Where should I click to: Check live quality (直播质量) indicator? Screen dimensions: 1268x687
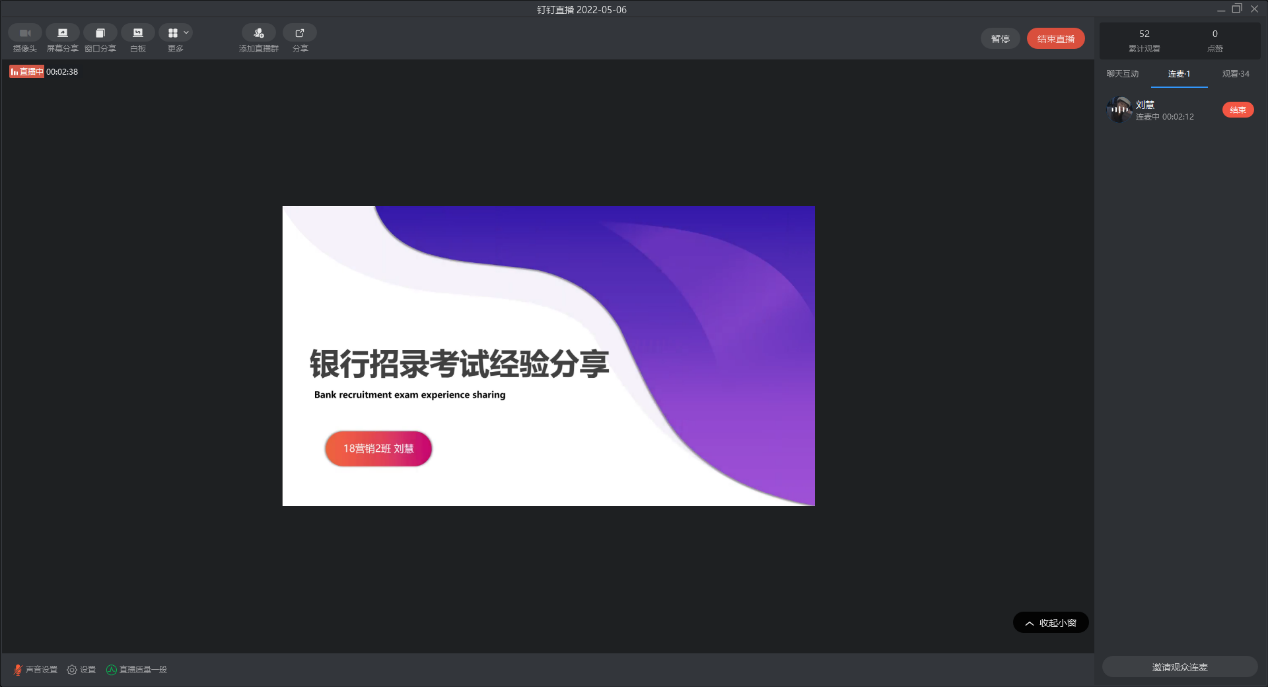[136, 670]
